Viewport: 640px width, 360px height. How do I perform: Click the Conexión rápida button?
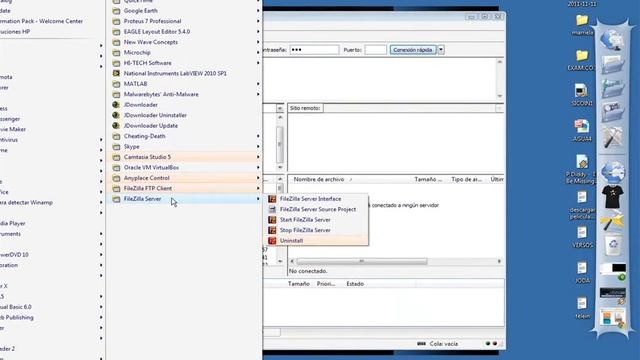pos(413,50)
